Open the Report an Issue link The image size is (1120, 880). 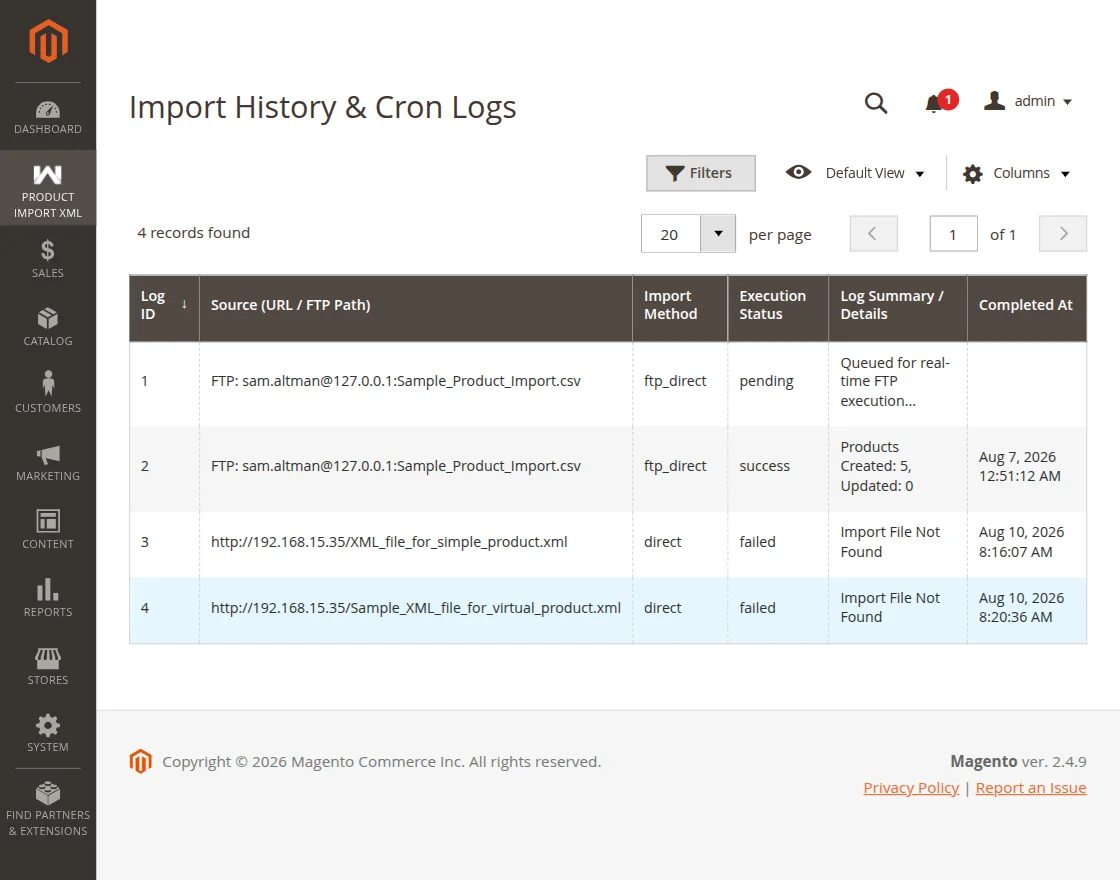pos(1031,788)
